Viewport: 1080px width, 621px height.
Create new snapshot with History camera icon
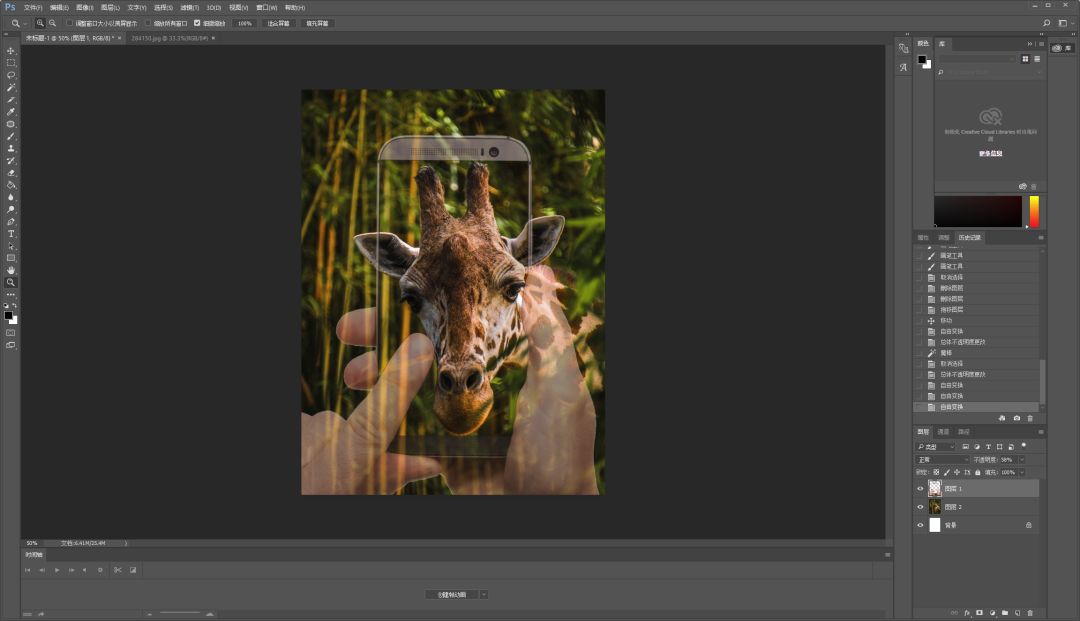pos(1017,418)
